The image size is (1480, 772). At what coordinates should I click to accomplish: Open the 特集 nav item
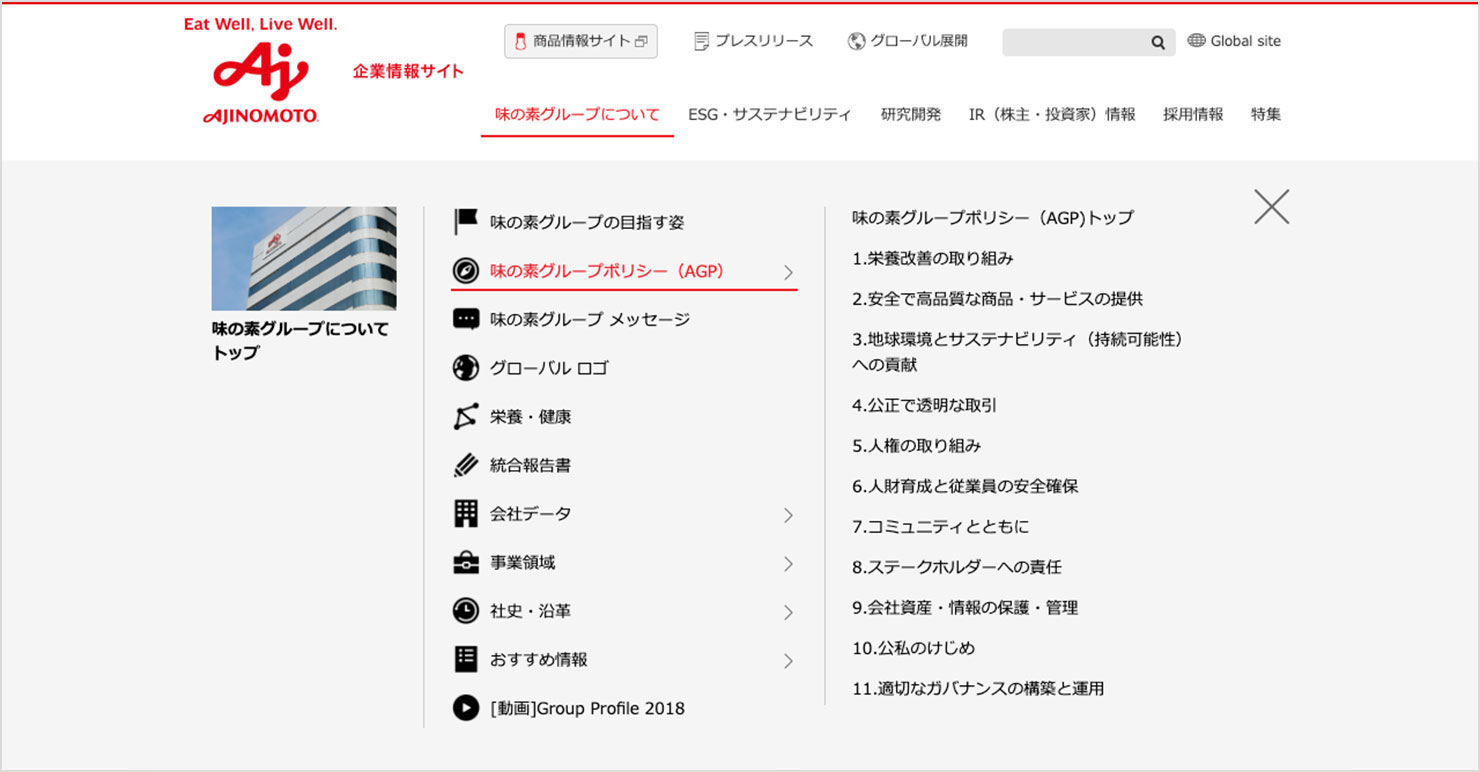pyautogui.click(x=1266, y=114)
